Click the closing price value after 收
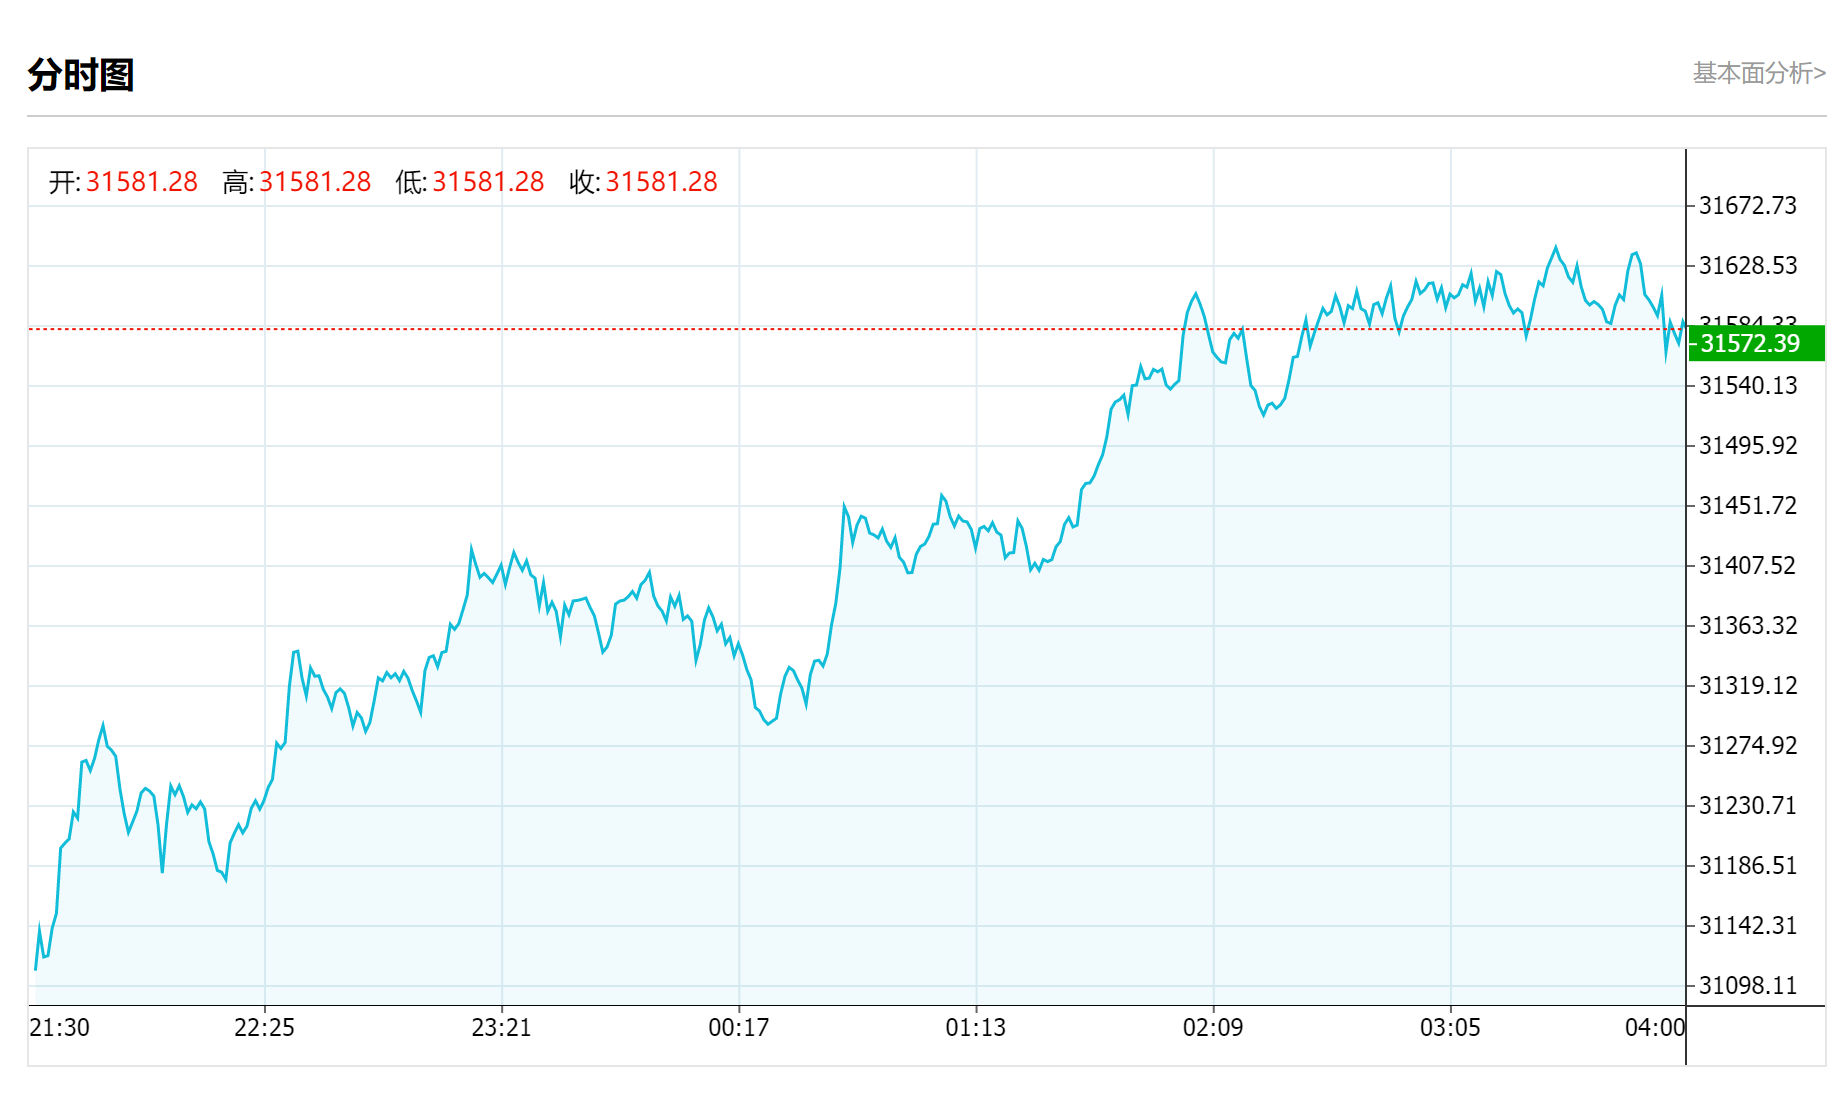Viewport: 1843px width, 1108px height. 661,182
